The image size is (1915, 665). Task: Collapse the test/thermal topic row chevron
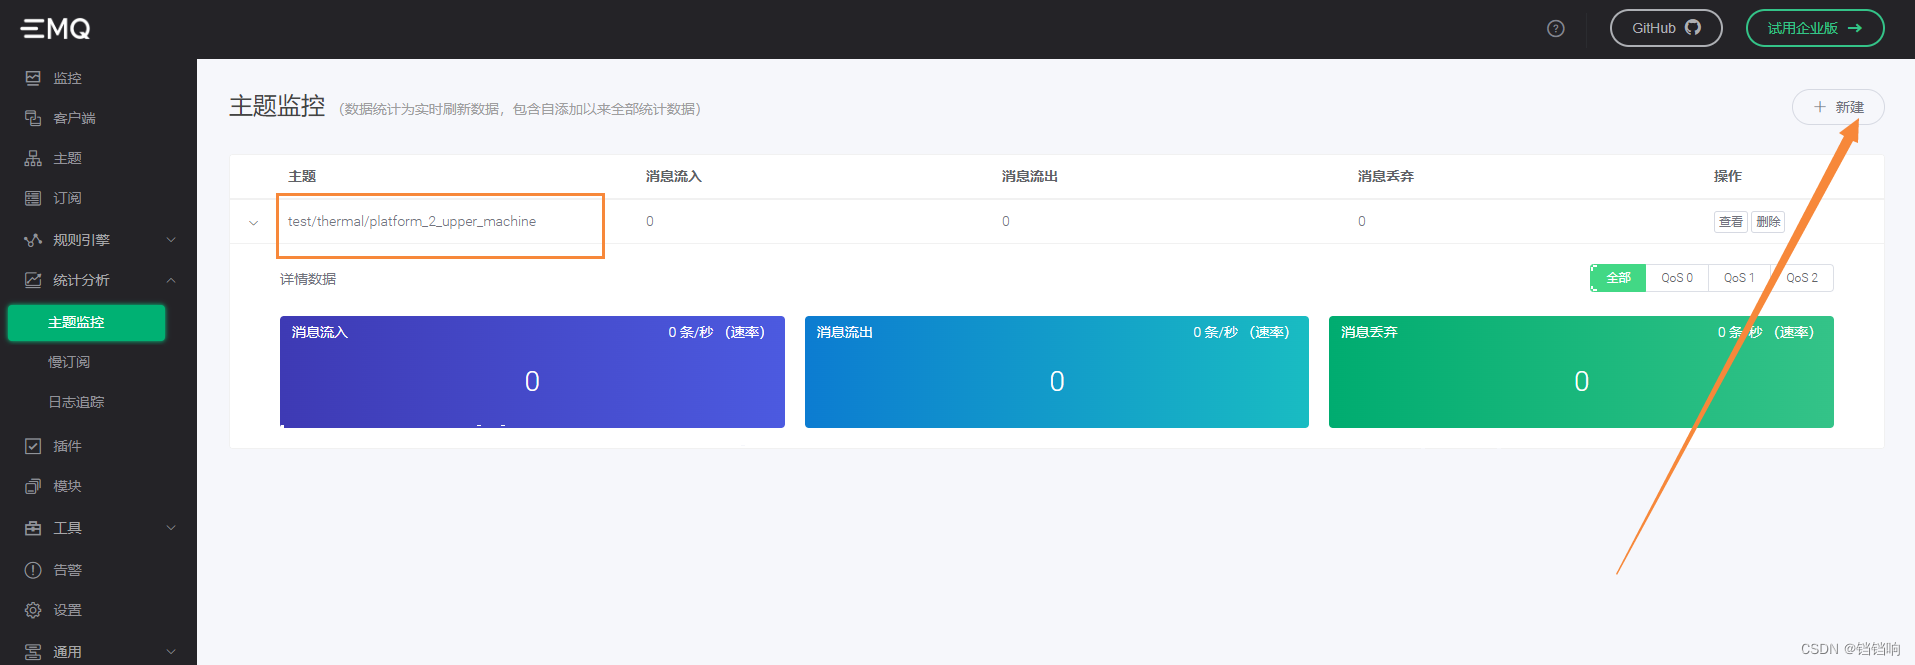click(x=253, y=223)
